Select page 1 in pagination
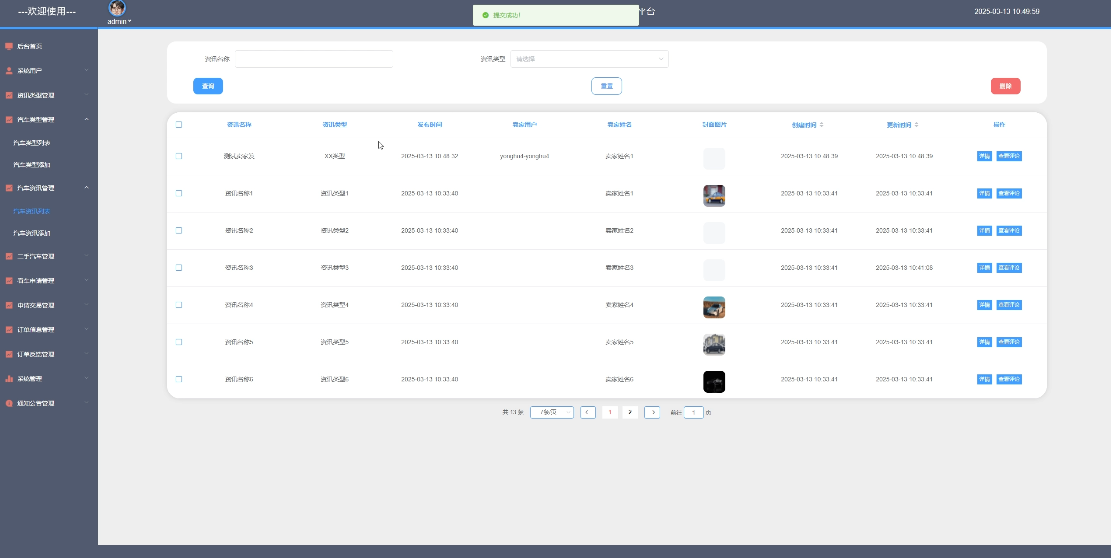The height and width of the screenshot is (558, 1111). pyautogui.click(x=609, y=412)
